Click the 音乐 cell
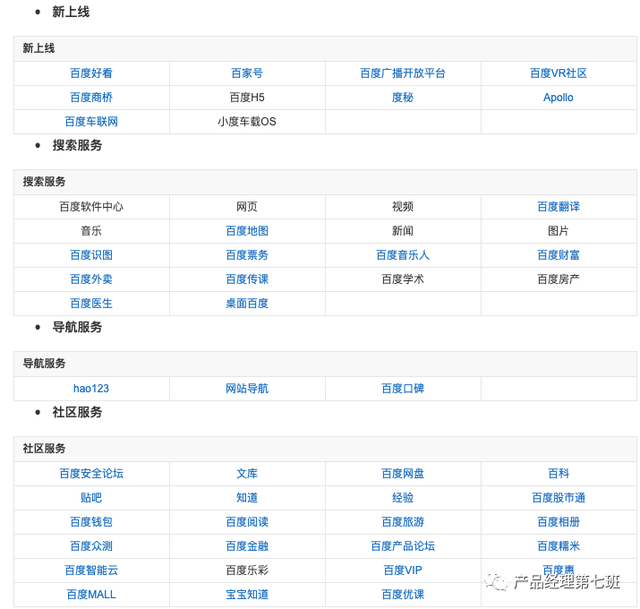Image resolution: width=640 pixels, height=609 pixels. [91, 231]
